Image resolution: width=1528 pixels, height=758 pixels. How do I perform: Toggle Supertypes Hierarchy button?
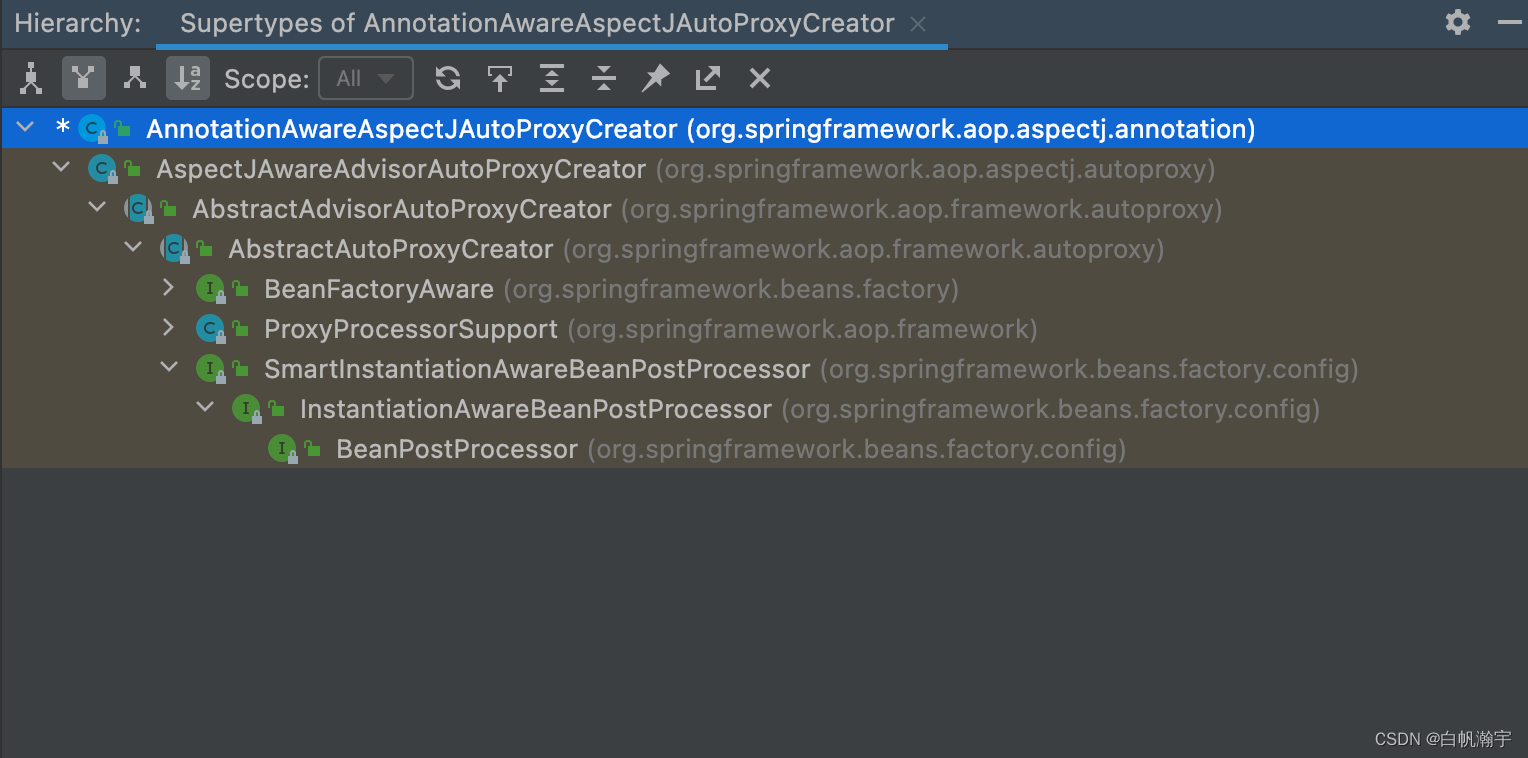pyautogui.click(x=84, y=79)
